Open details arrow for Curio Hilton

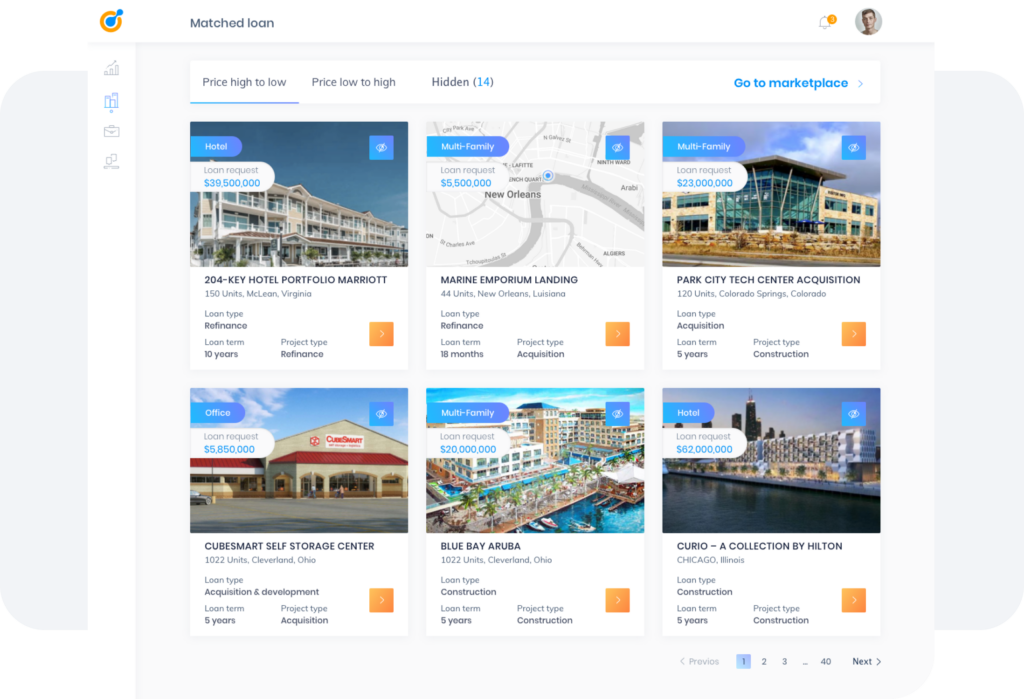point(854,600)
